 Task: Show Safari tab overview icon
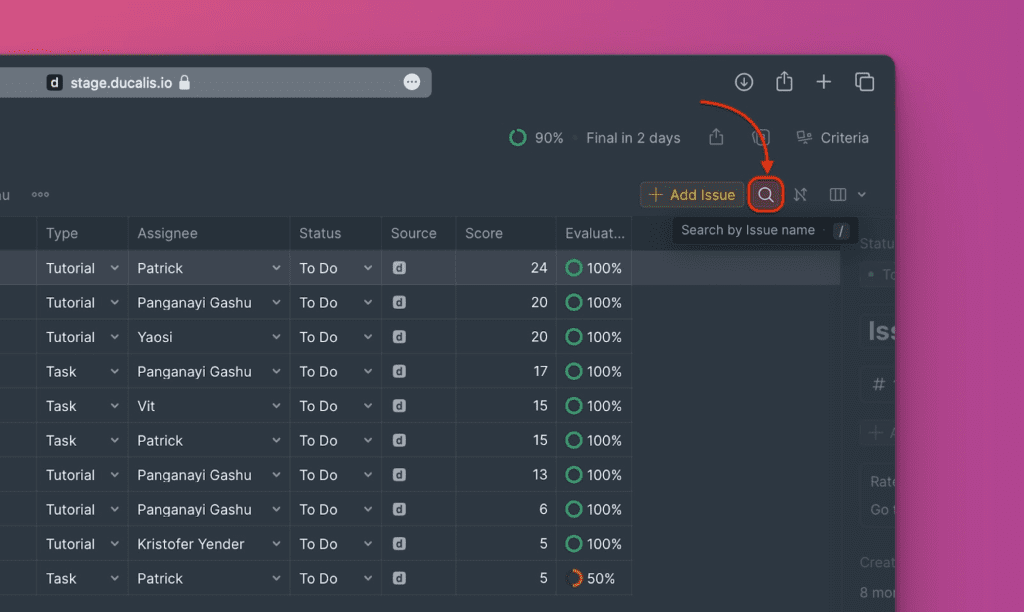(x=864, y=82)
